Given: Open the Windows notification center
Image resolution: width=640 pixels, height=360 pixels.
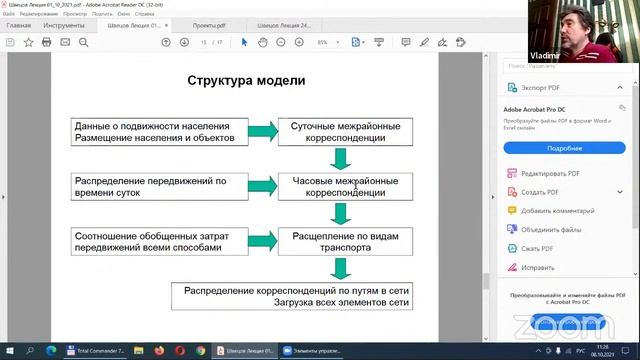Looking at the screenshot, I should [x=625, y=351].
